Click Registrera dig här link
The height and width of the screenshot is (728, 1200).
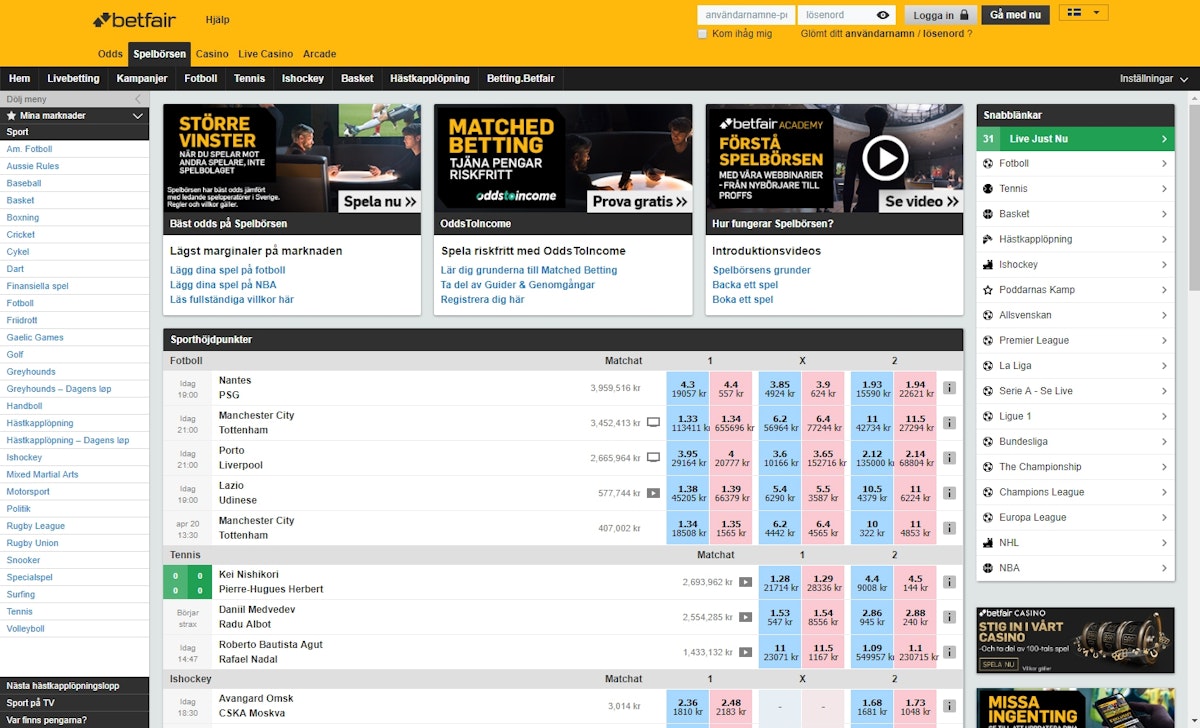coord(482,299)
